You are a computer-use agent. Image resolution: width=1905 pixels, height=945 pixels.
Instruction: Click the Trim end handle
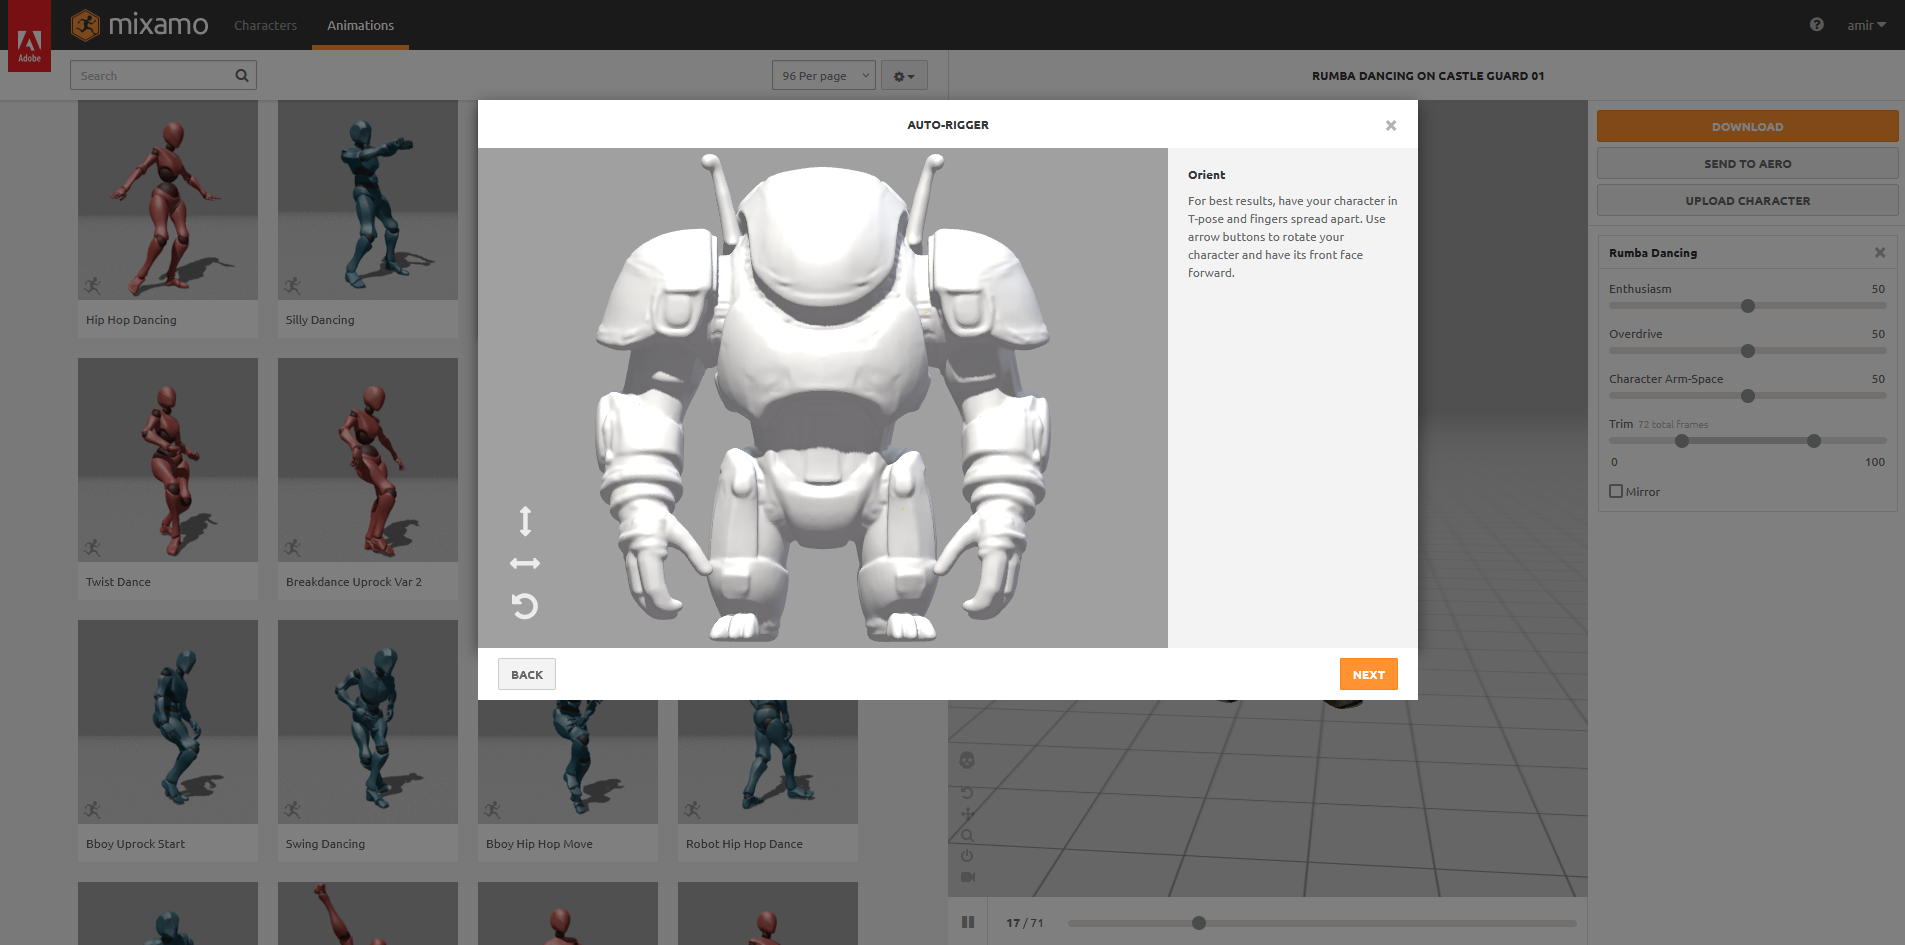(x=1814, y=441)
